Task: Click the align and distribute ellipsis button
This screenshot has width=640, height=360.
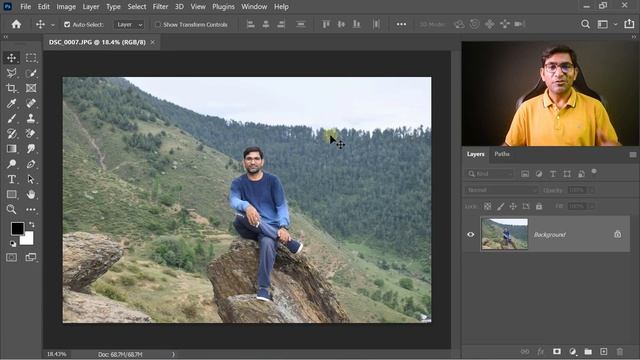Action: 401,24
